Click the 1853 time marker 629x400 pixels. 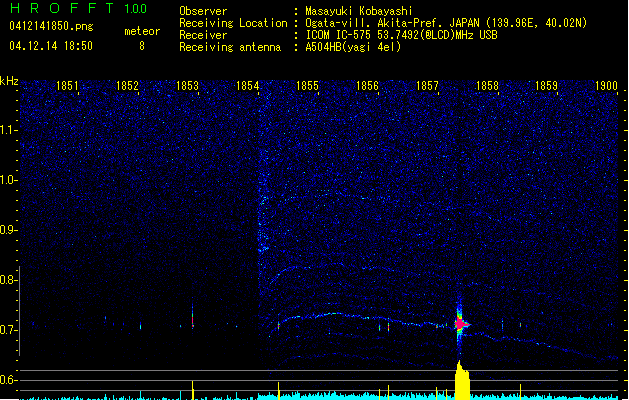pos(187,86)
